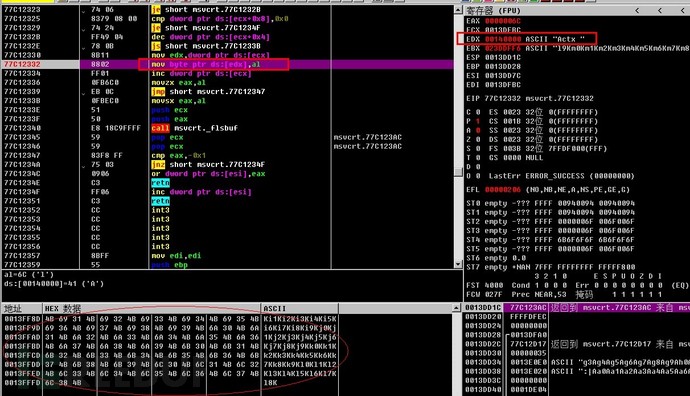Viewport: 690px width, 396px height.
Task: Click ASCII dump text '18K'
Action: [270, 382]
